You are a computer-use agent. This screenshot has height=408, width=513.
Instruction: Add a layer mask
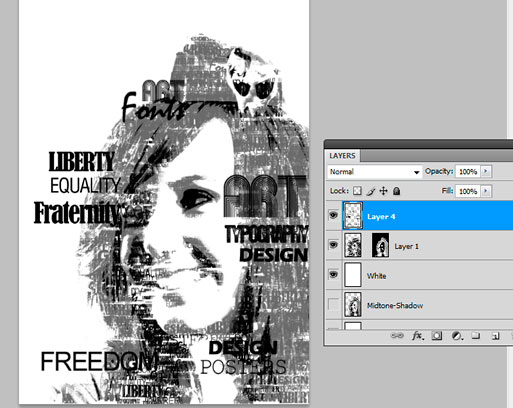pos(437,336)
